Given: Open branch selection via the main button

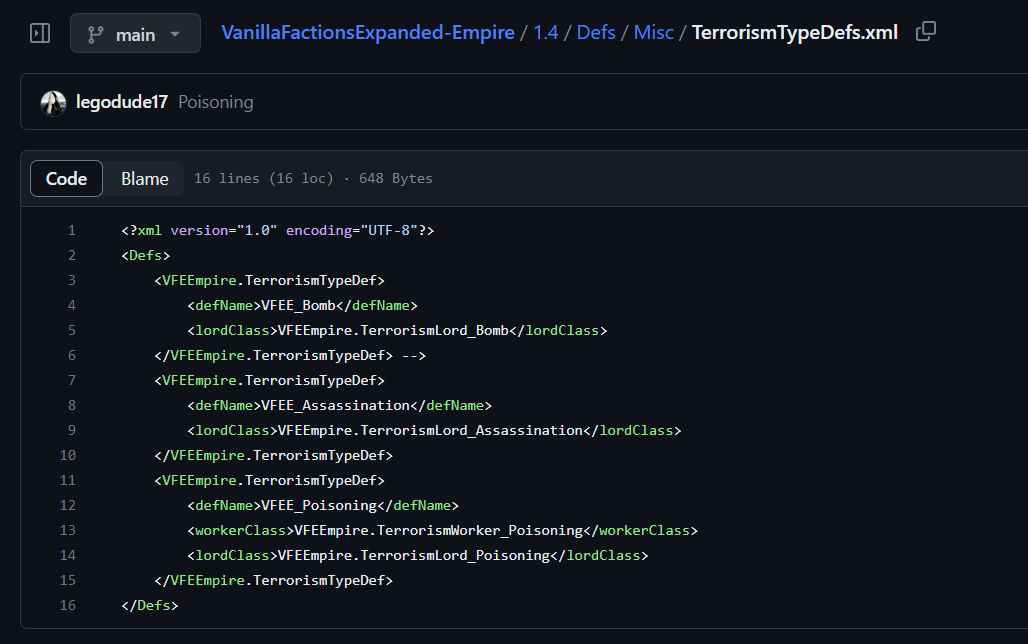Looking at the screenshot, I should coord(135,31).
